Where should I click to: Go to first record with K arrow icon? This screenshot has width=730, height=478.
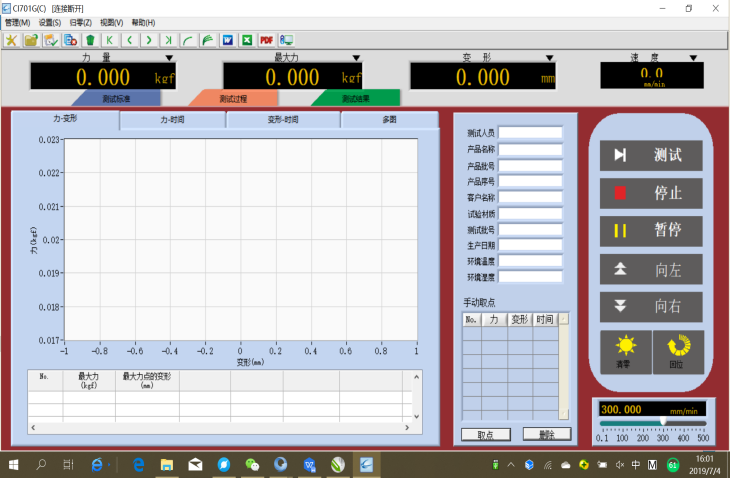pyautogui.click(x=109, y=40)
